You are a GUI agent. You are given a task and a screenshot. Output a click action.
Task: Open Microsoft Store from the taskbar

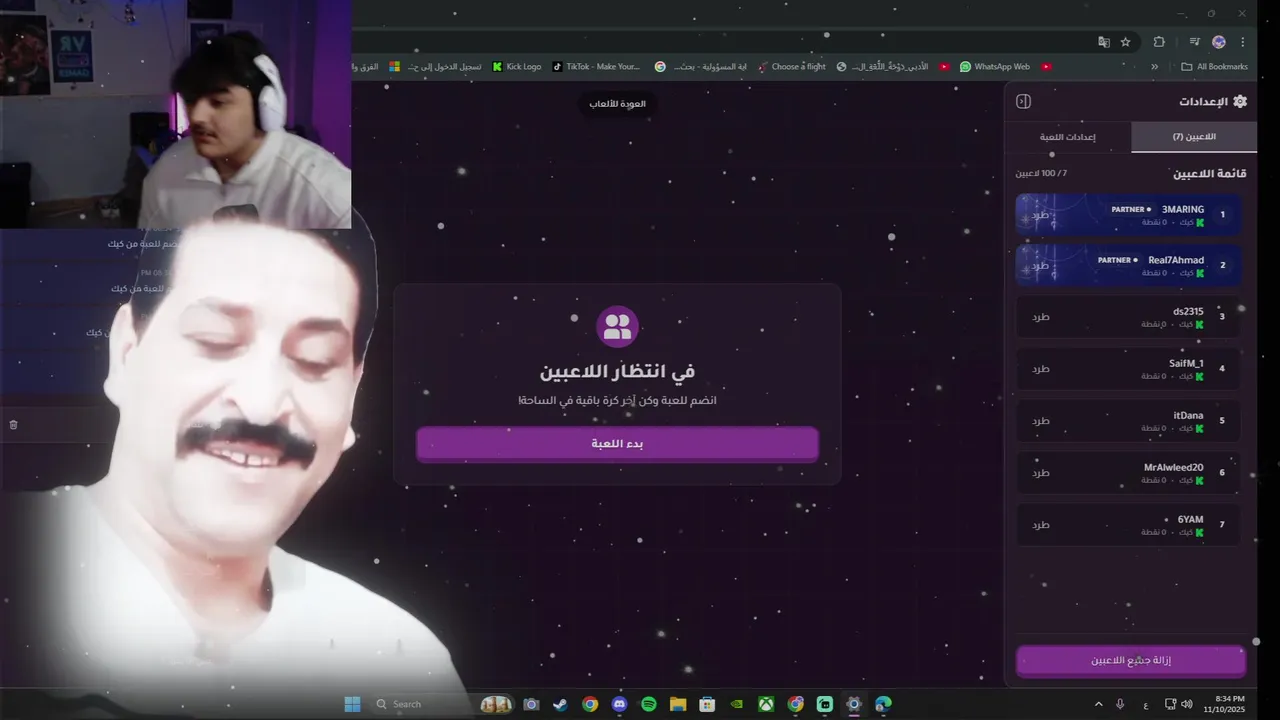pos(707,704)
